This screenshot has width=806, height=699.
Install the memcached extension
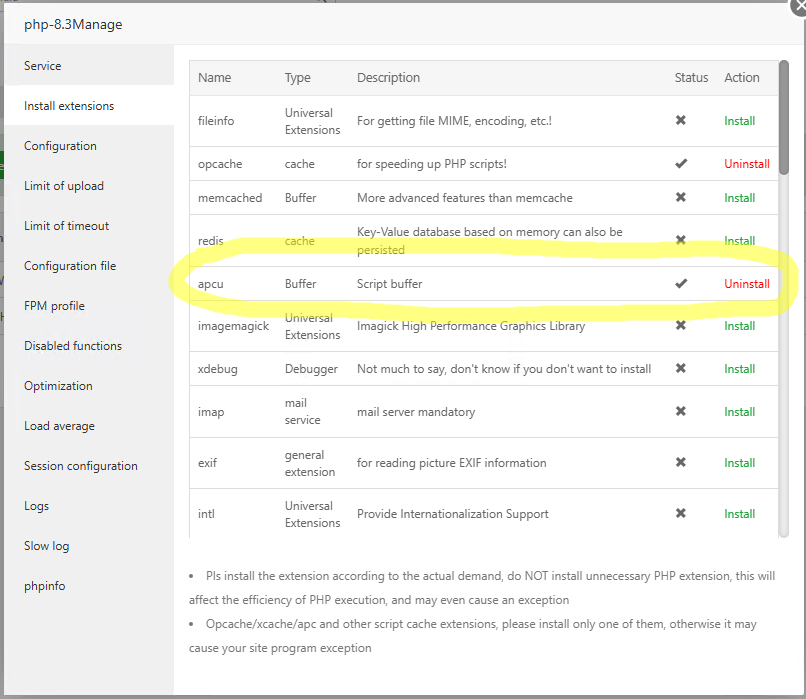[739, 198]
